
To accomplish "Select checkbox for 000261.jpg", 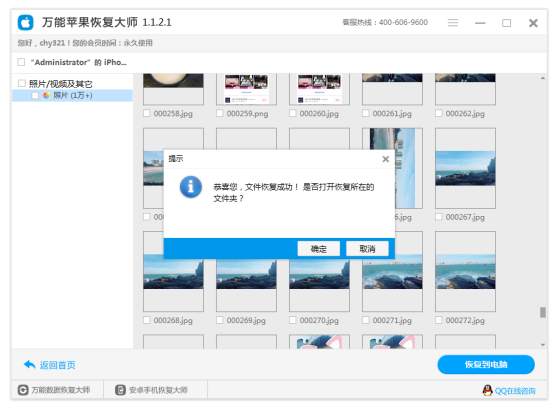I will 366,113.
